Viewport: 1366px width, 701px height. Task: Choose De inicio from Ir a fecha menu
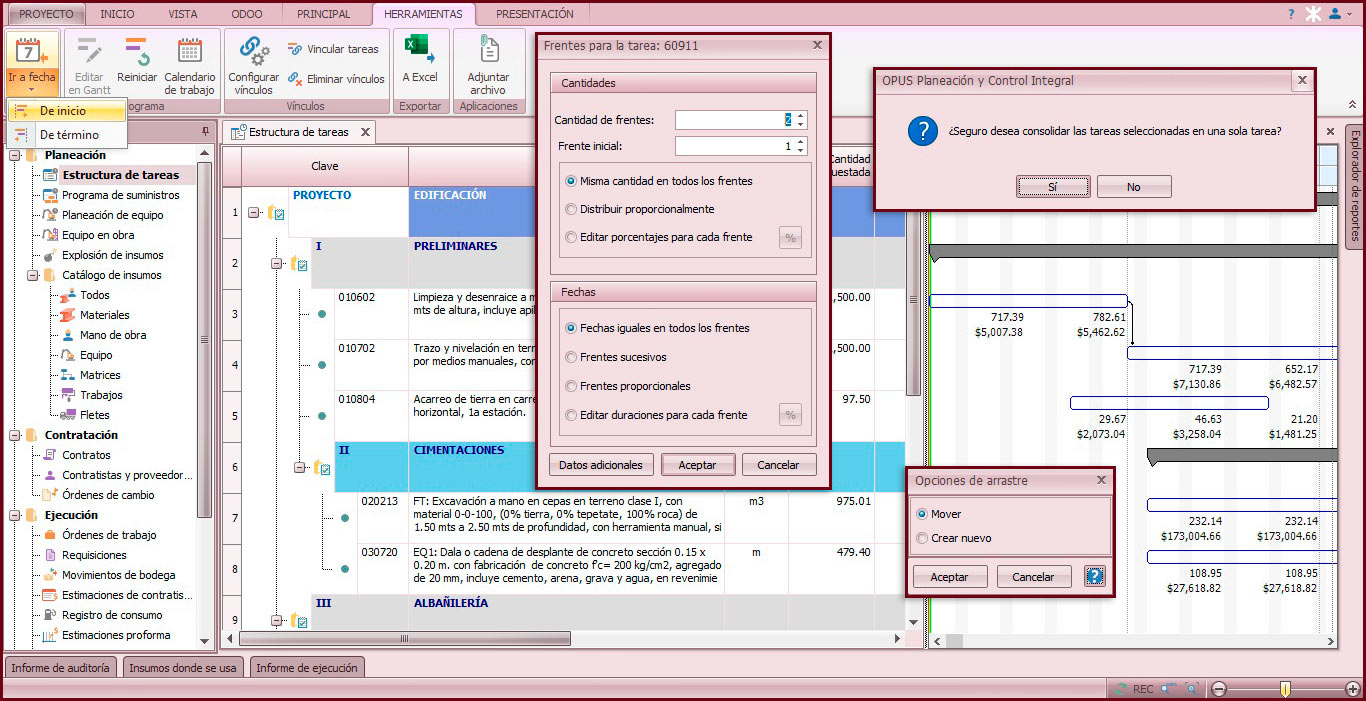(x=67, y=111)
